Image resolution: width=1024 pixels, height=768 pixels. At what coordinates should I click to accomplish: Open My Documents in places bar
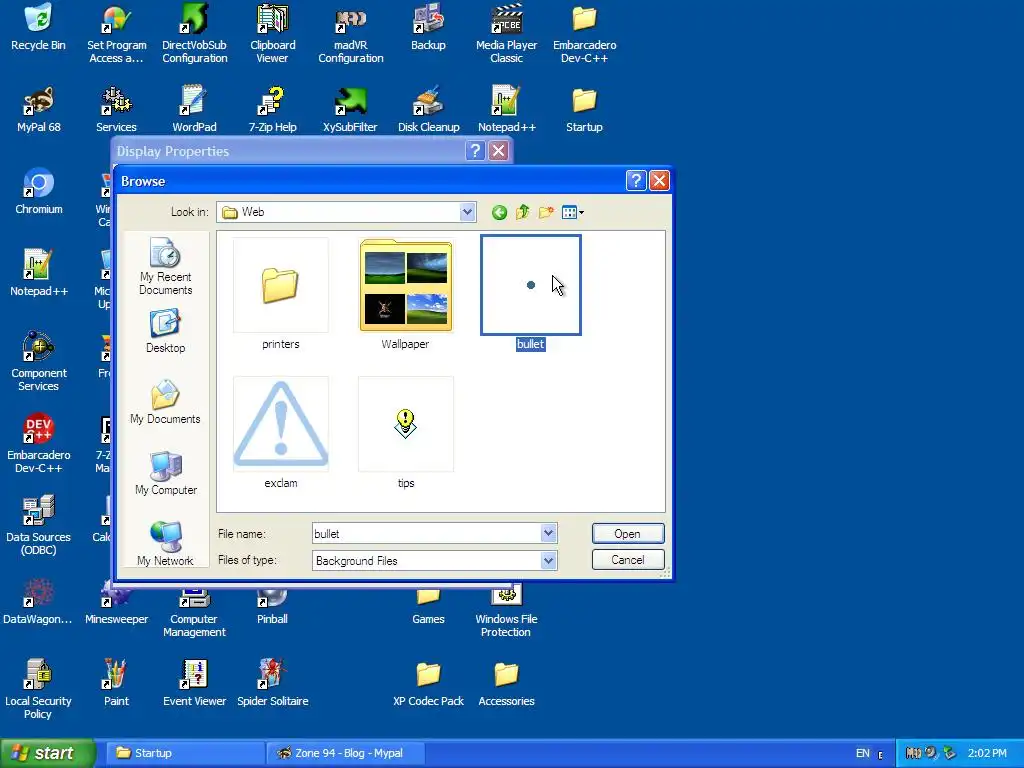coord(165,402)
